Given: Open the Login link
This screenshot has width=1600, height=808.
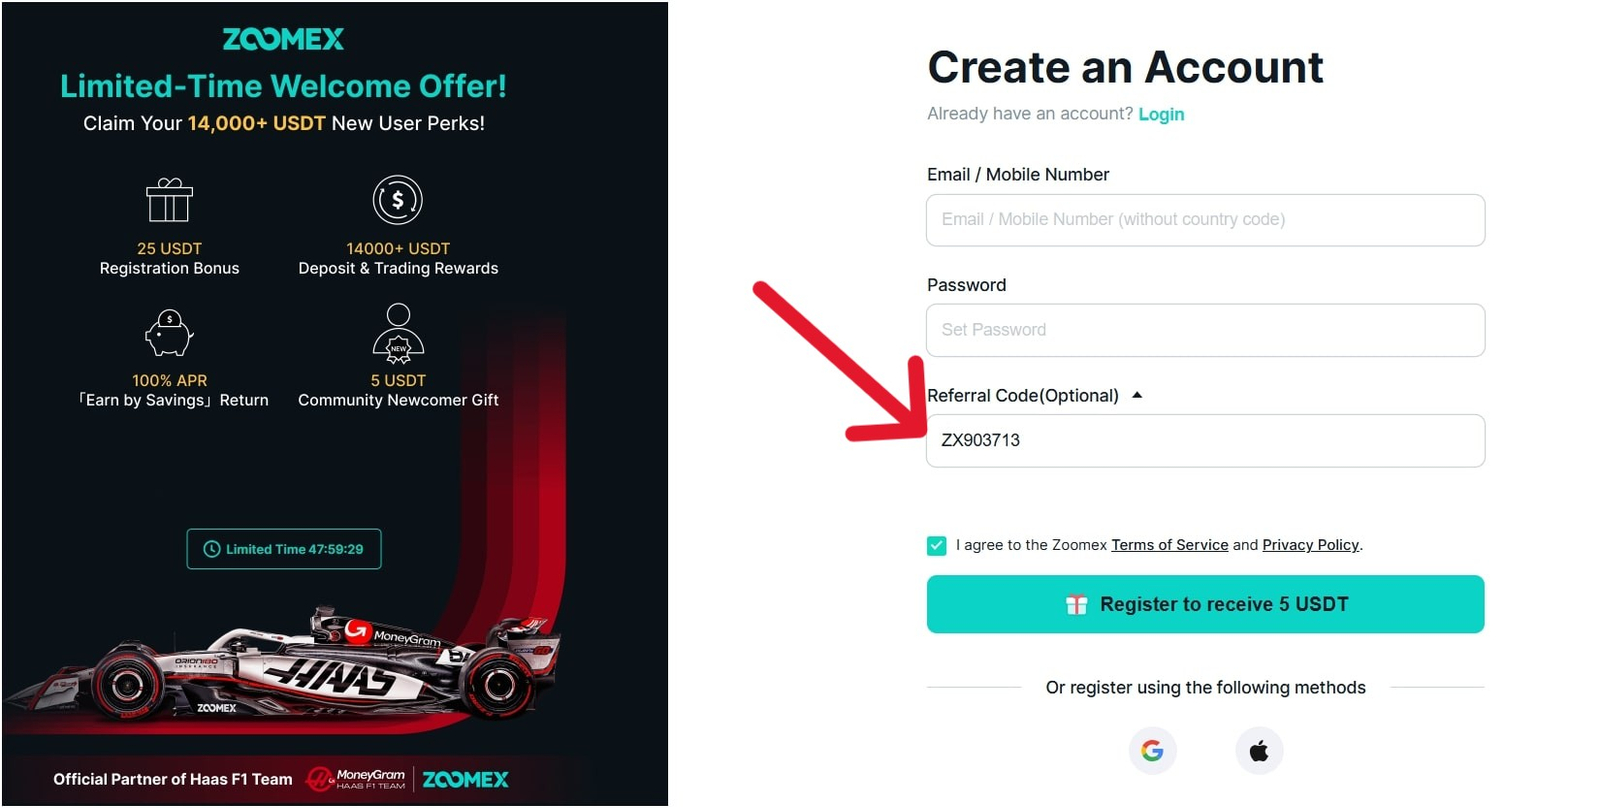Looking at the screenshot, I should click(1161, 114).
